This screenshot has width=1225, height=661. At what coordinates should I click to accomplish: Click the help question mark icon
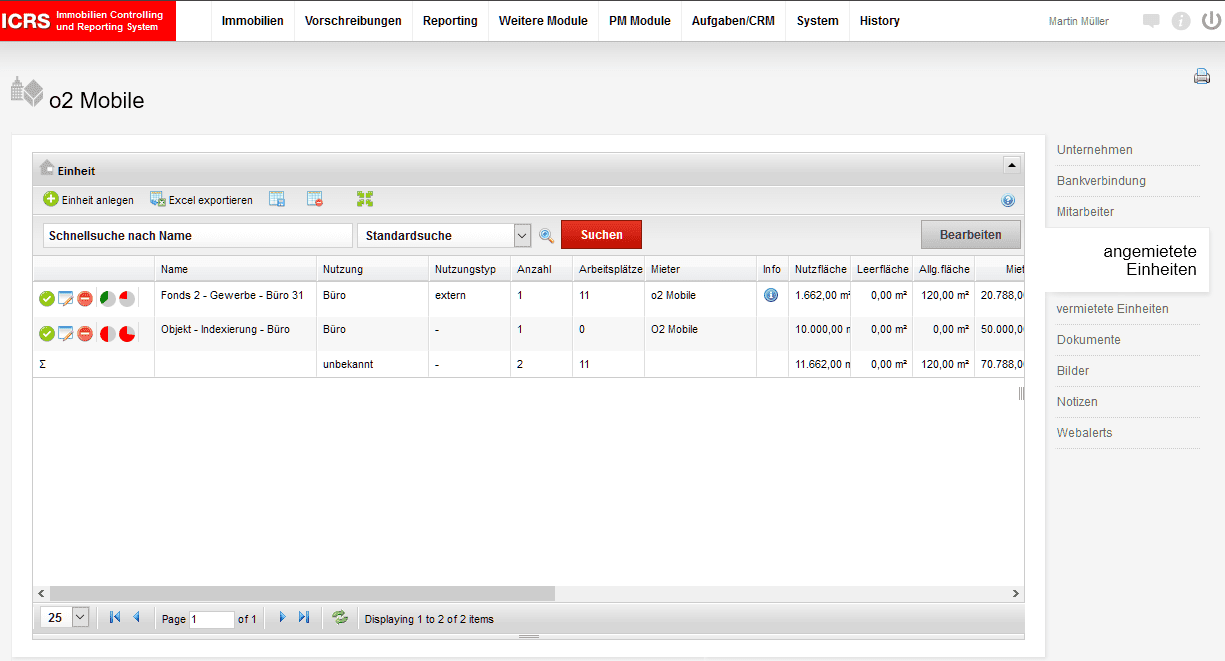[x=1008, y=200]
